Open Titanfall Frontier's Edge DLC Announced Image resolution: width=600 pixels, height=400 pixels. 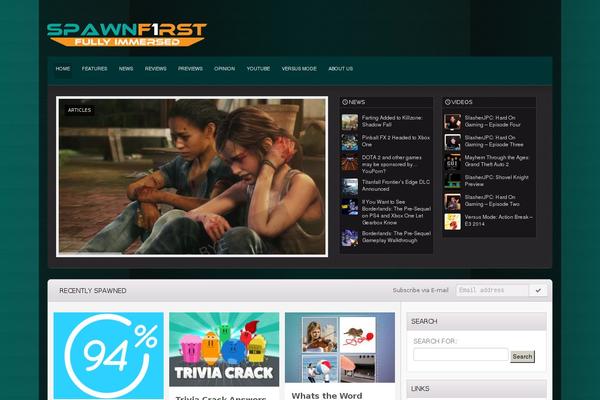[x=396, y=186]
